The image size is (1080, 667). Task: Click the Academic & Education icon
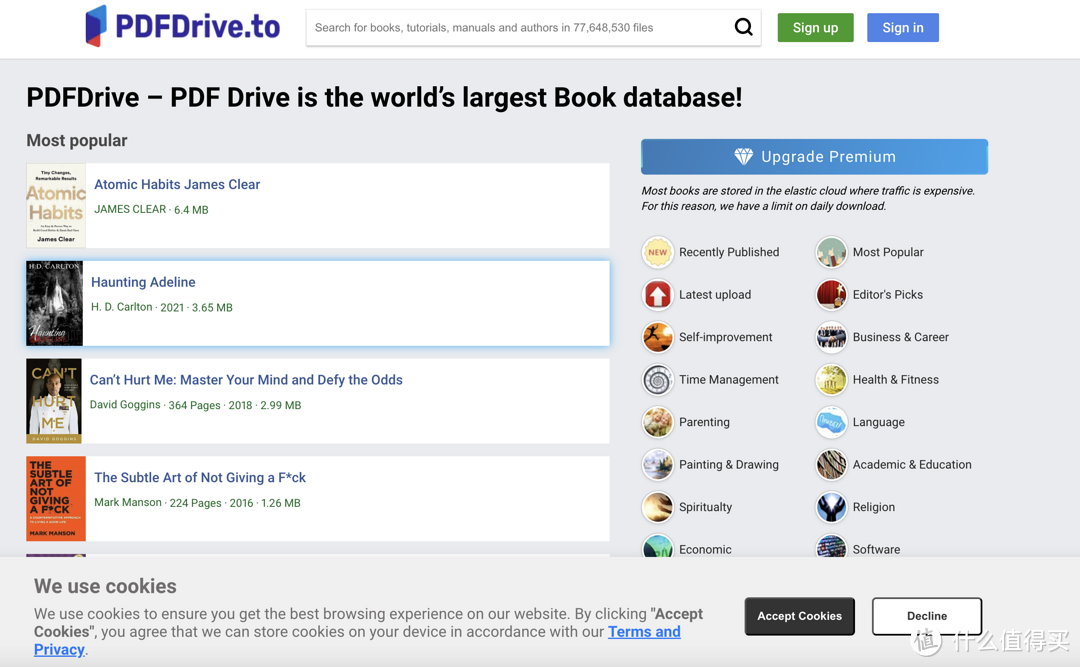831,465
